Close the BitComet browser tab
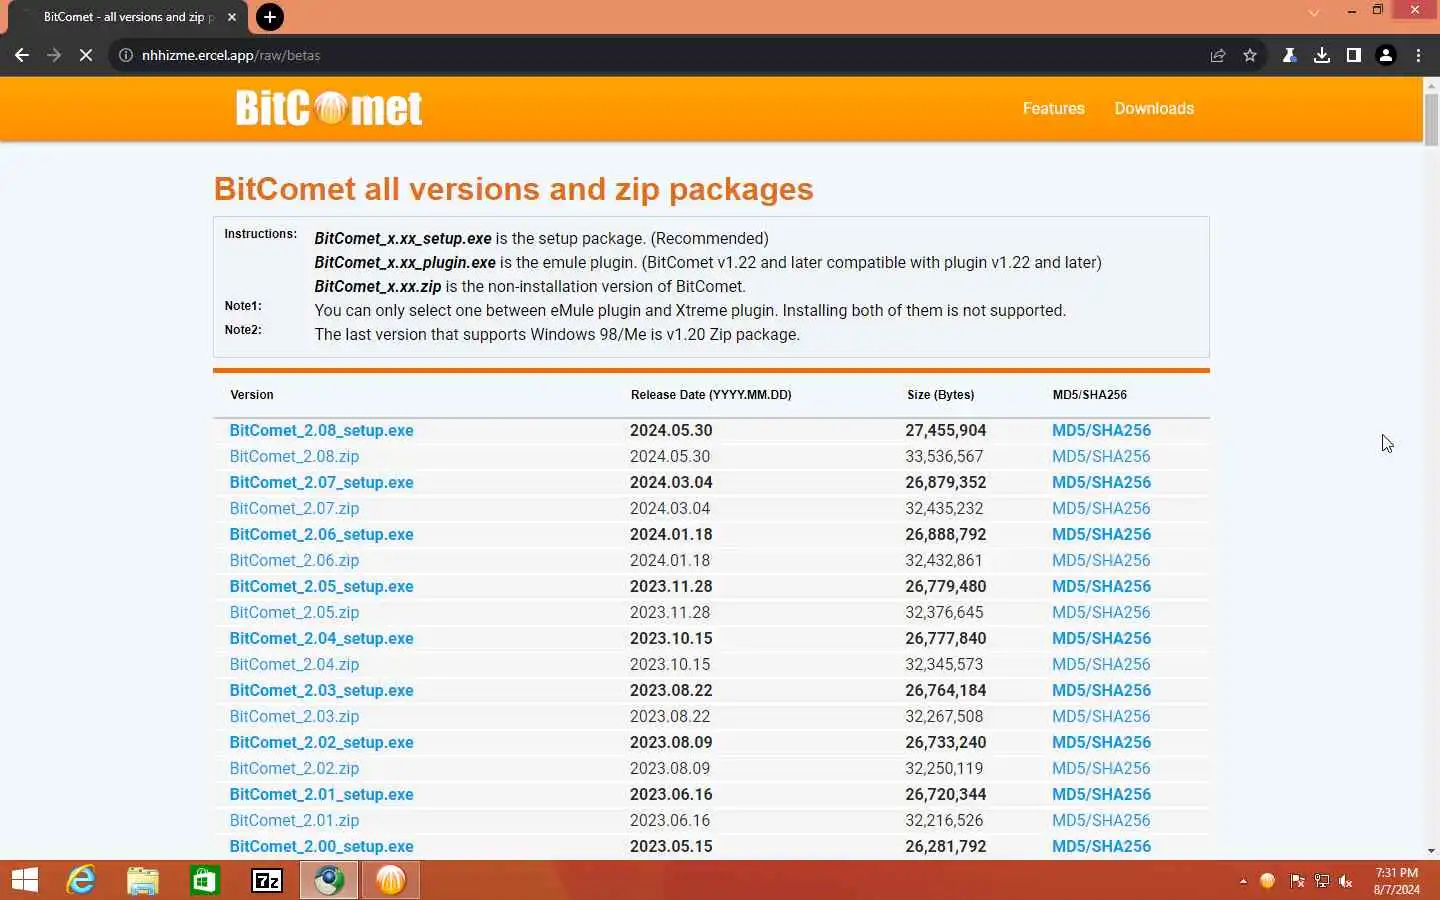 click(x=232, y=17)
